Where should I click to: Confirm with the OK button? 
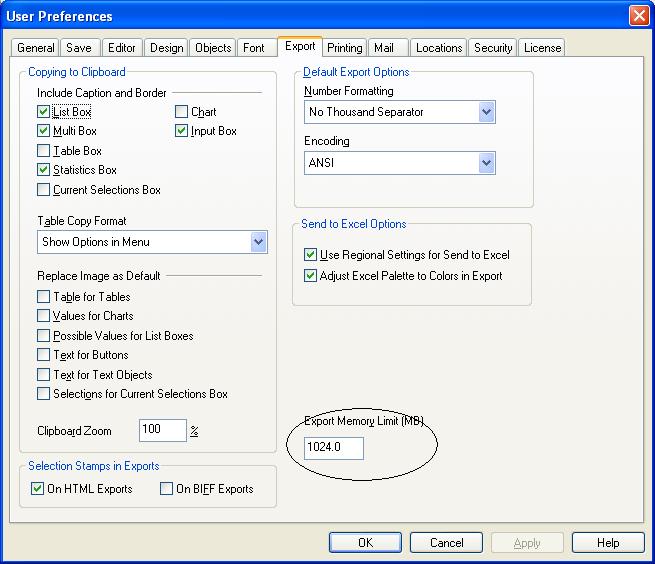tap(366, 543)
